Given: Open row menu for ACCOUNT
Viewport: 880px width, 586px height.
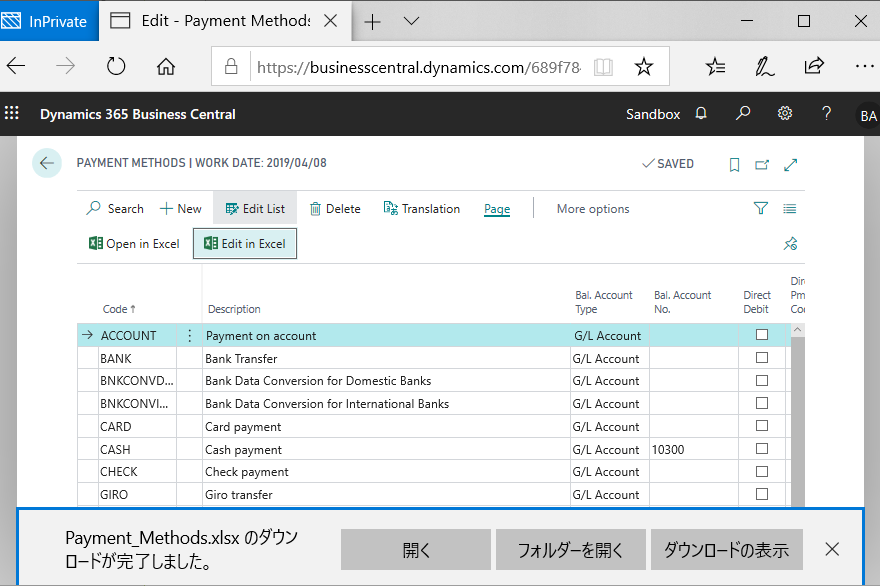Looking at the screenshot, I should (x=190, y=336).
